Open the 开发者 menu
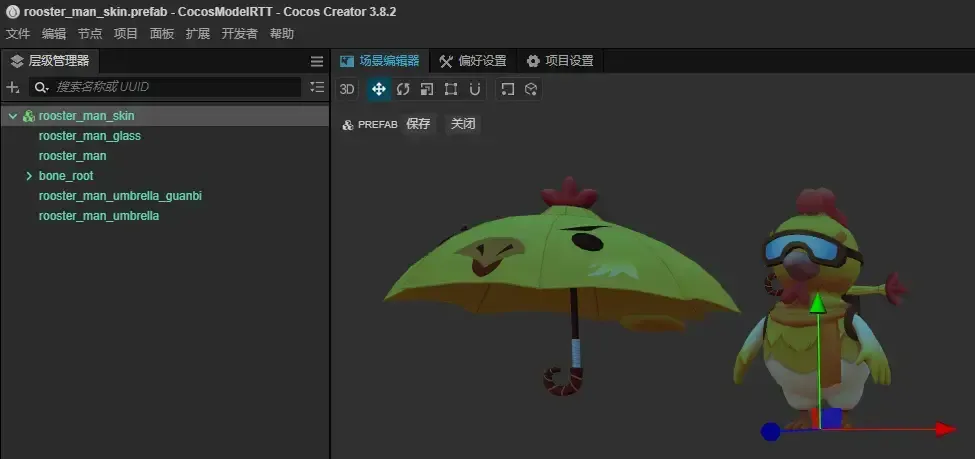 (239, 34)
